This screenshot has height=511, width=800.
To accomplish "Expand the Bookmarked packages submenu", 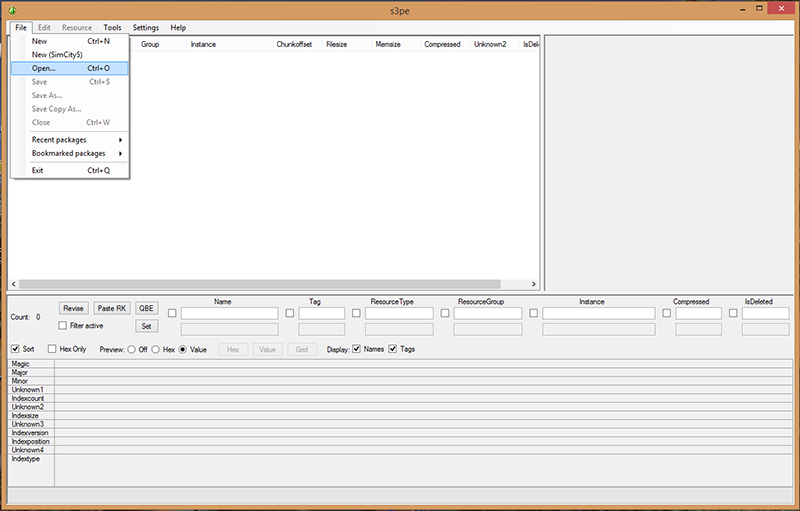I will coord(69,153).
